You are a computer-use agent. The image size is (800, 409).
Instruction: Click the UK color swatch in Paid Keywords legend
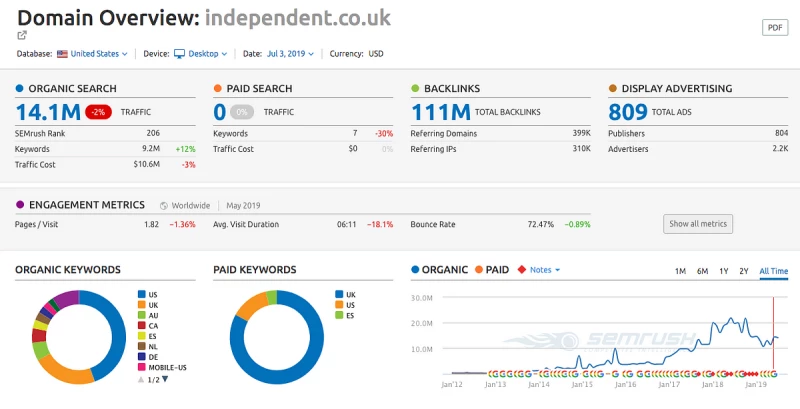click(341, 296)
